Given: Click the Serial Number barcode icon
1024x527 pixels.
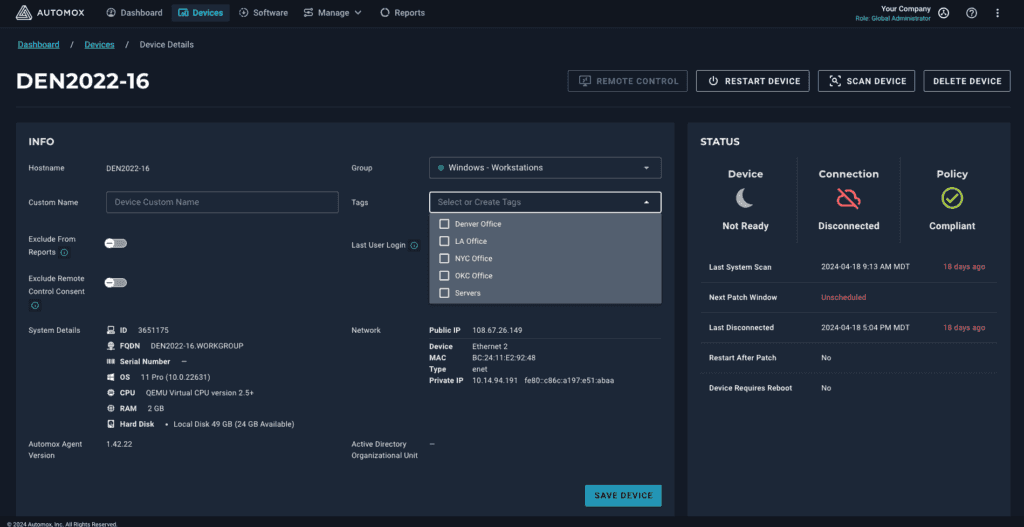Looking at the screenshot, I should 111,361.
